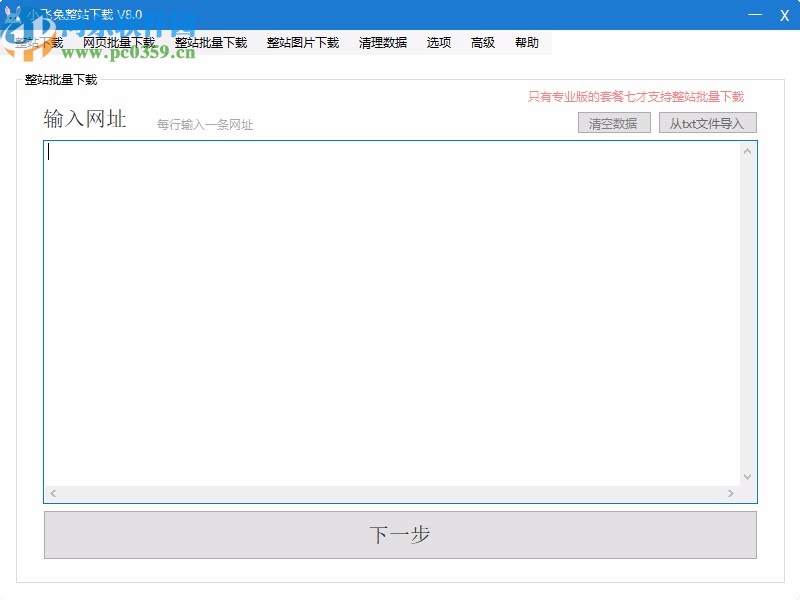Viewport: 800px width, 600px height.
Task: Open the 整站下载 menu
Action: (37, 42)
